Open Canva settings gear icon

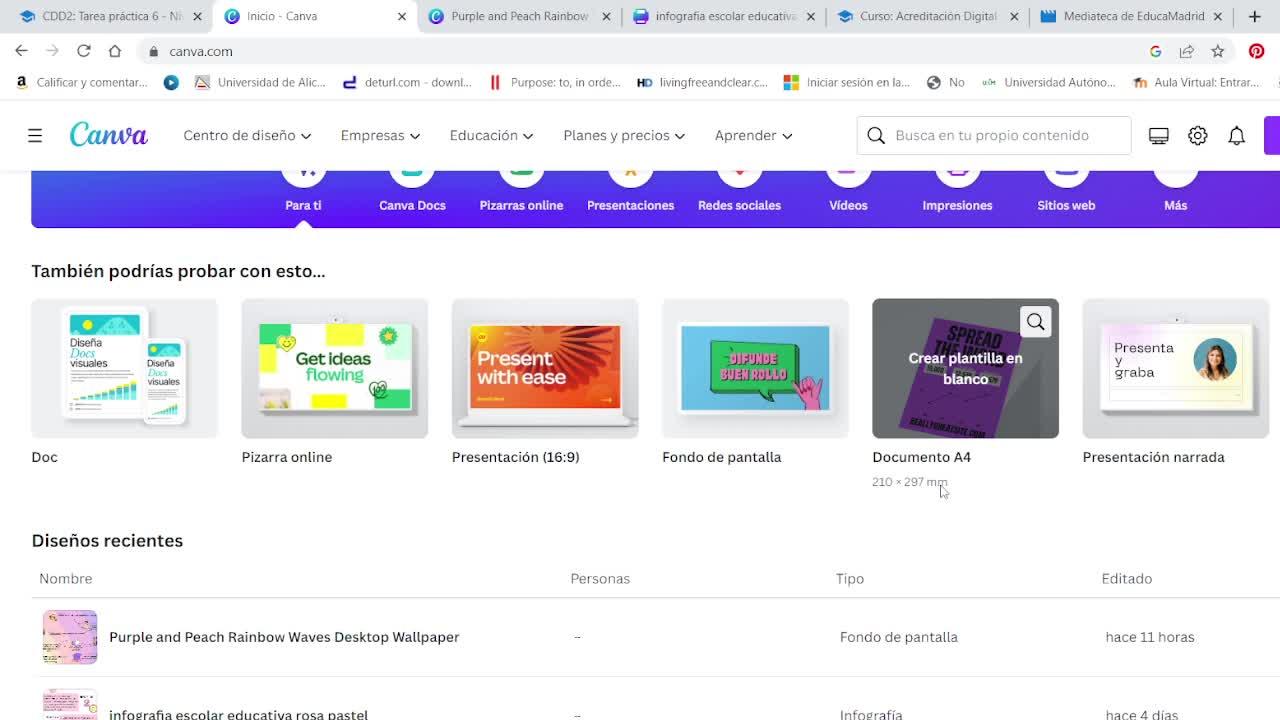[x=1197, y=136]
